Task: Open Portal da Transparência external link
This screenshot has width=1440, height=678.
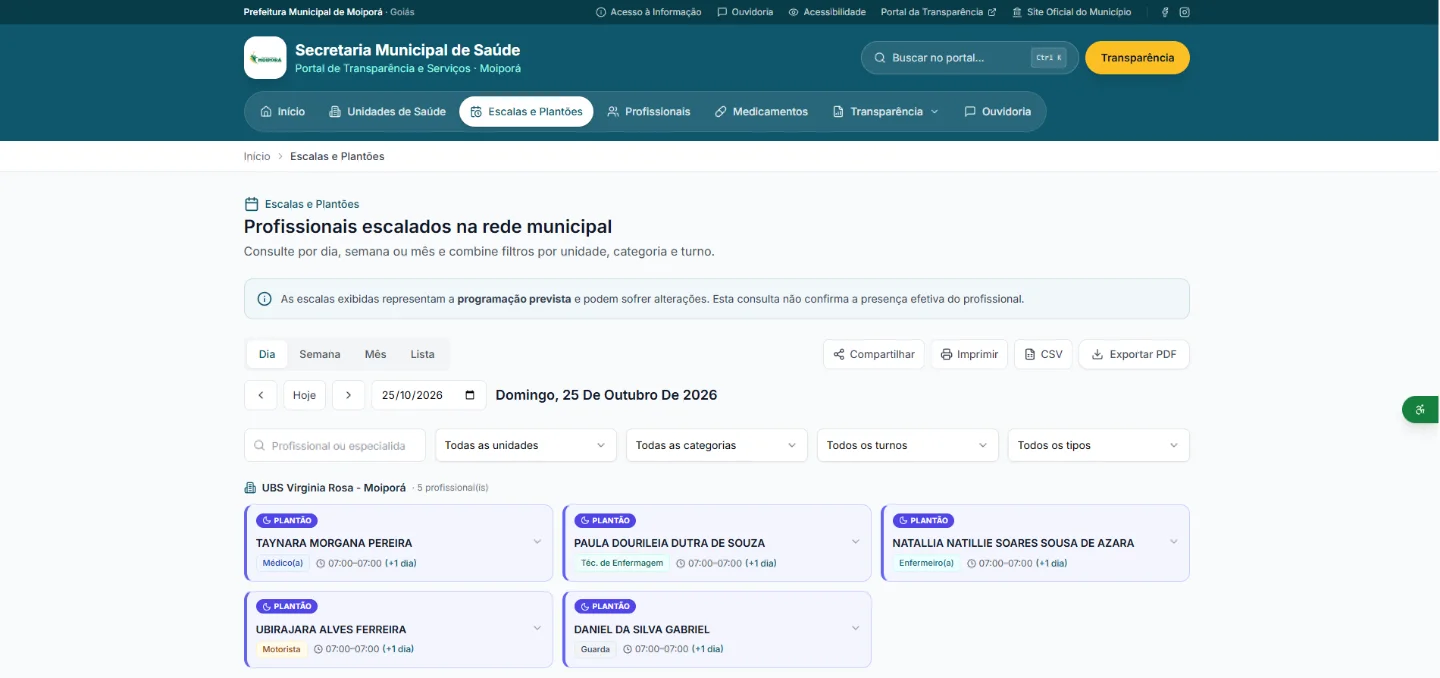Action: [x=938, y=12]
